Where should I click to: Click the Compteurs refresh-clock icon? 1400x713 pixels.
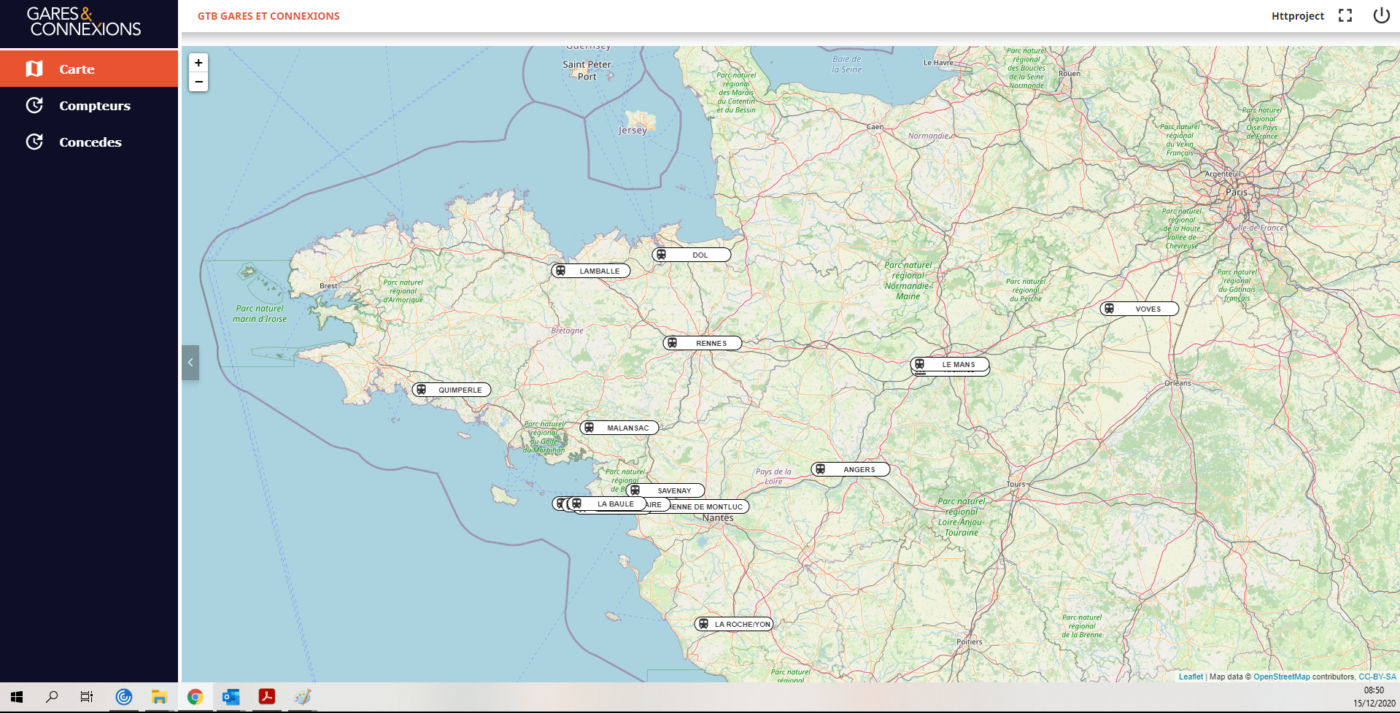tap(34, 105)
